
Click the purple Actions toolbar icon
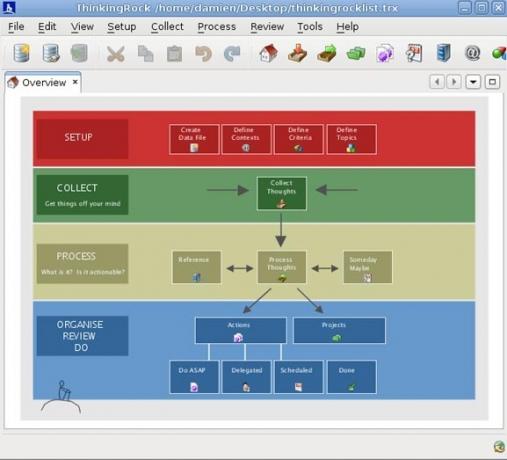click(x=385, y=53)
